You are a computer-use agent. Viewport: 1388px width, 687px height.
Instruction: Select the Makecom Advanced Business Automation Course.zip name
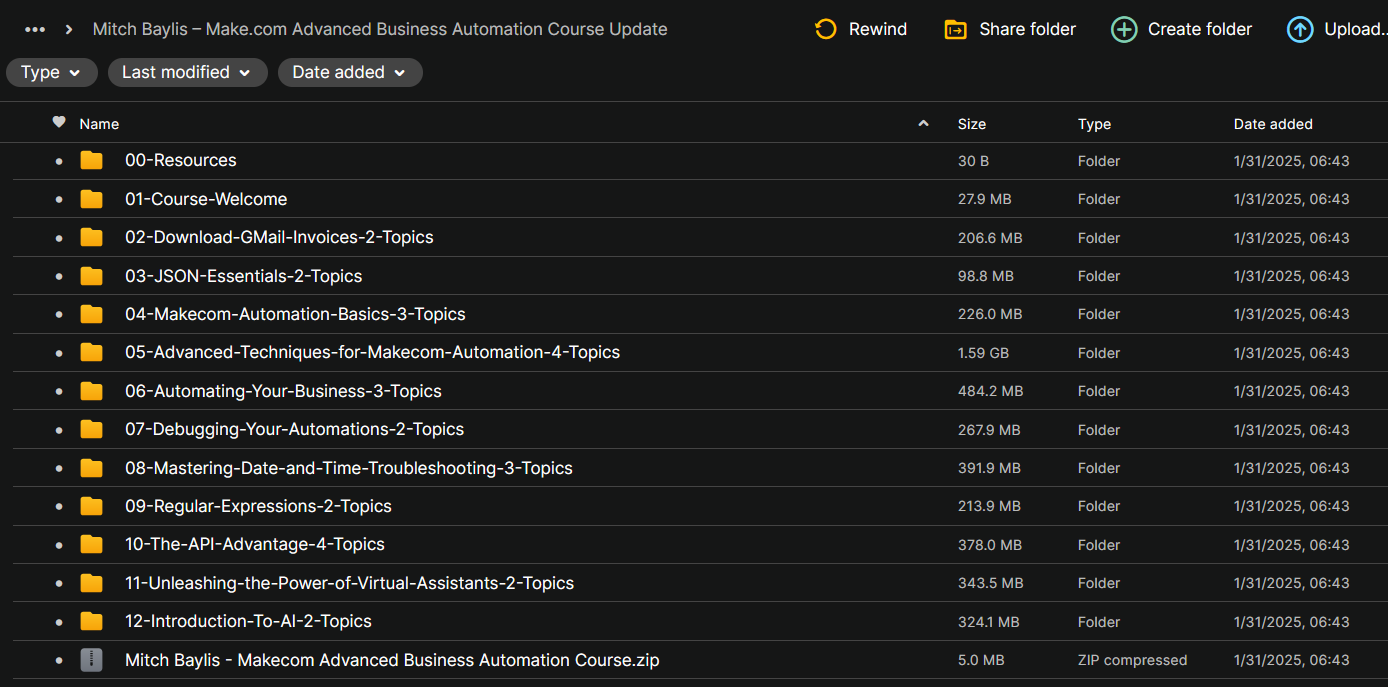tap(392, 660)
